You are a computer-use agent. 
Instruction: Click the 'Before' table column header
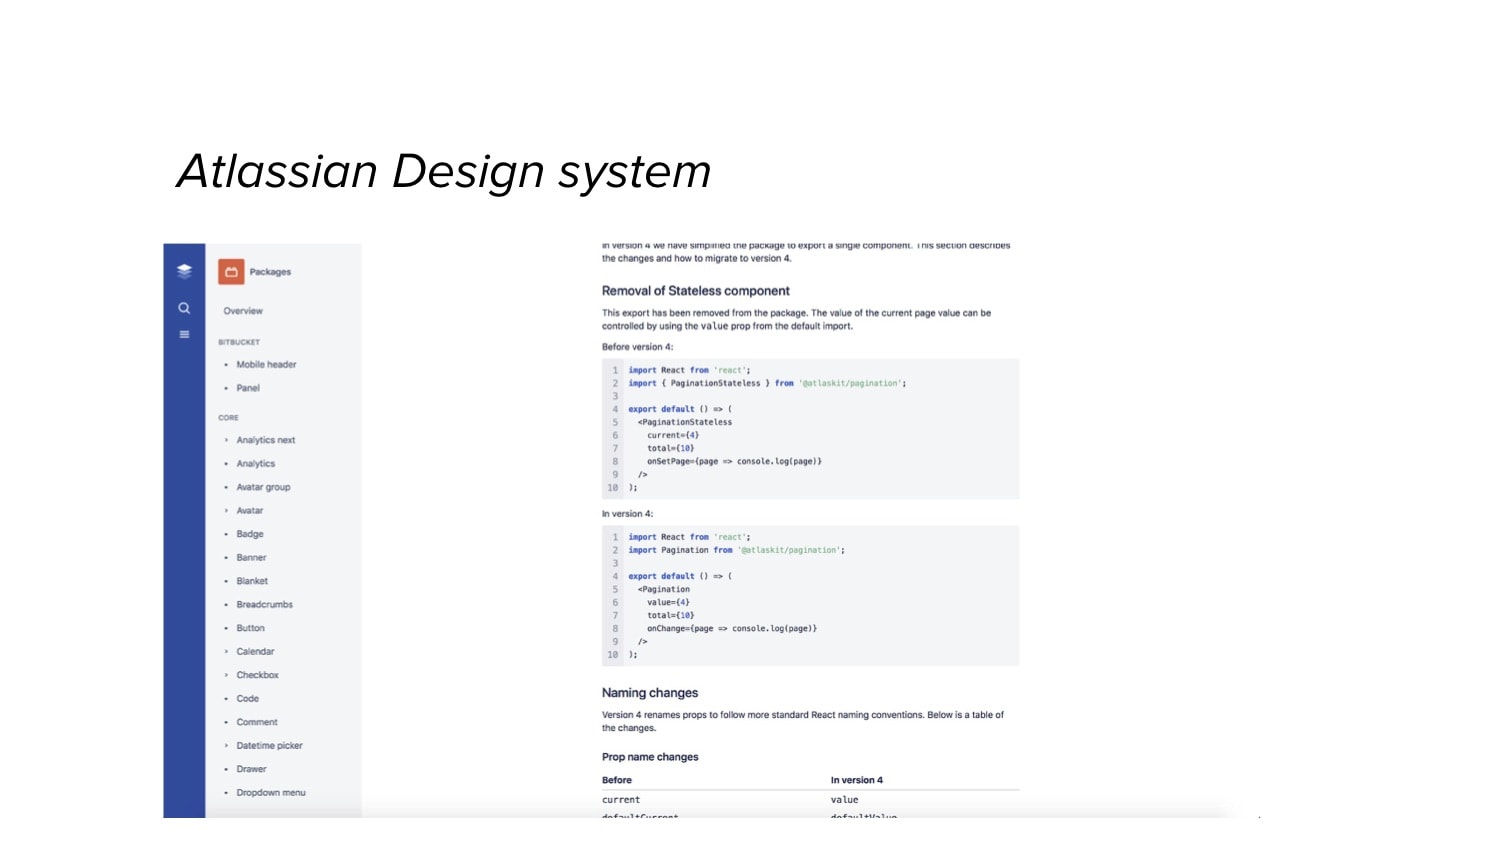coord(617,780)
